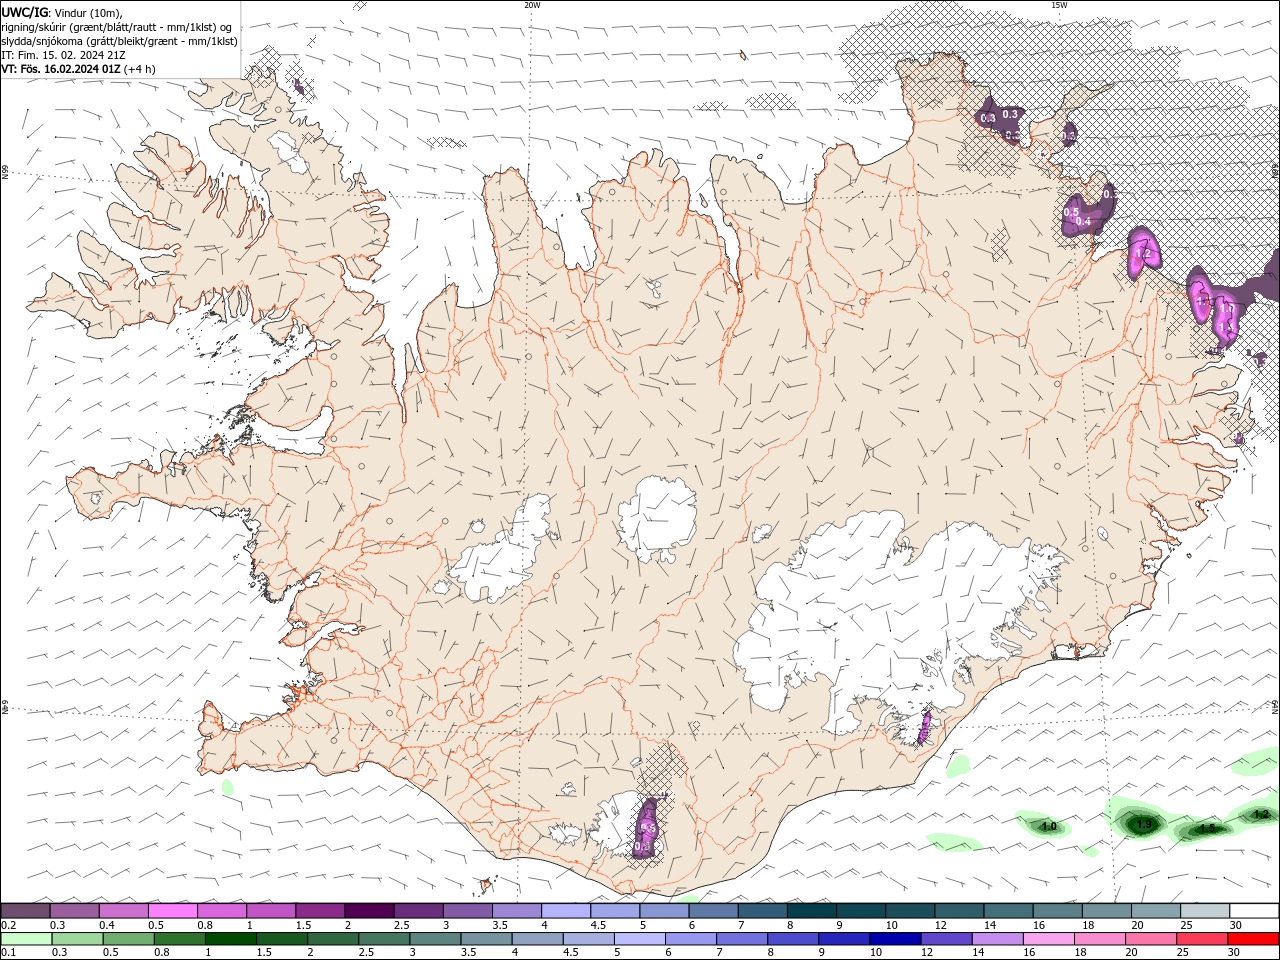Click the green '1.5' rain value offshore

click(x=1207, y=828)
